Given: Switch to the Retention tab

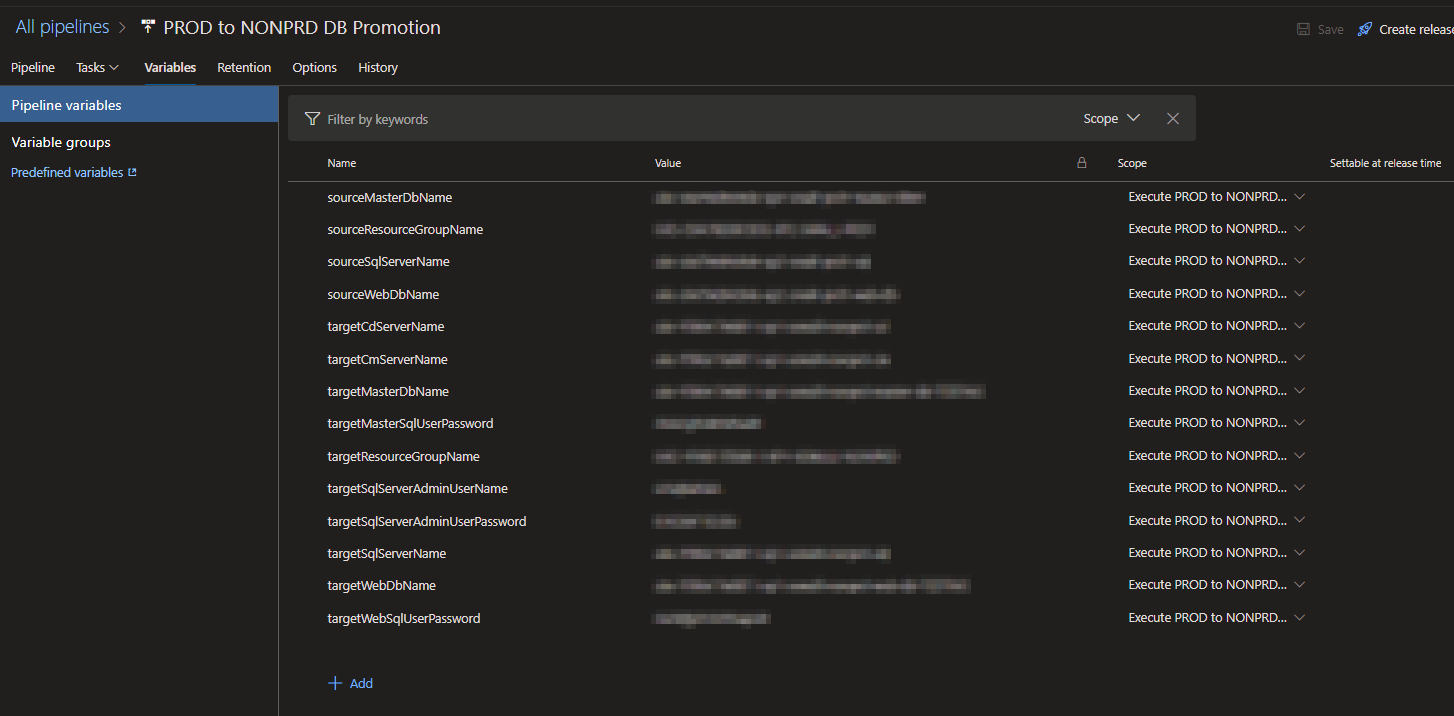Looking at the screenshot, I should pos(244,67).
